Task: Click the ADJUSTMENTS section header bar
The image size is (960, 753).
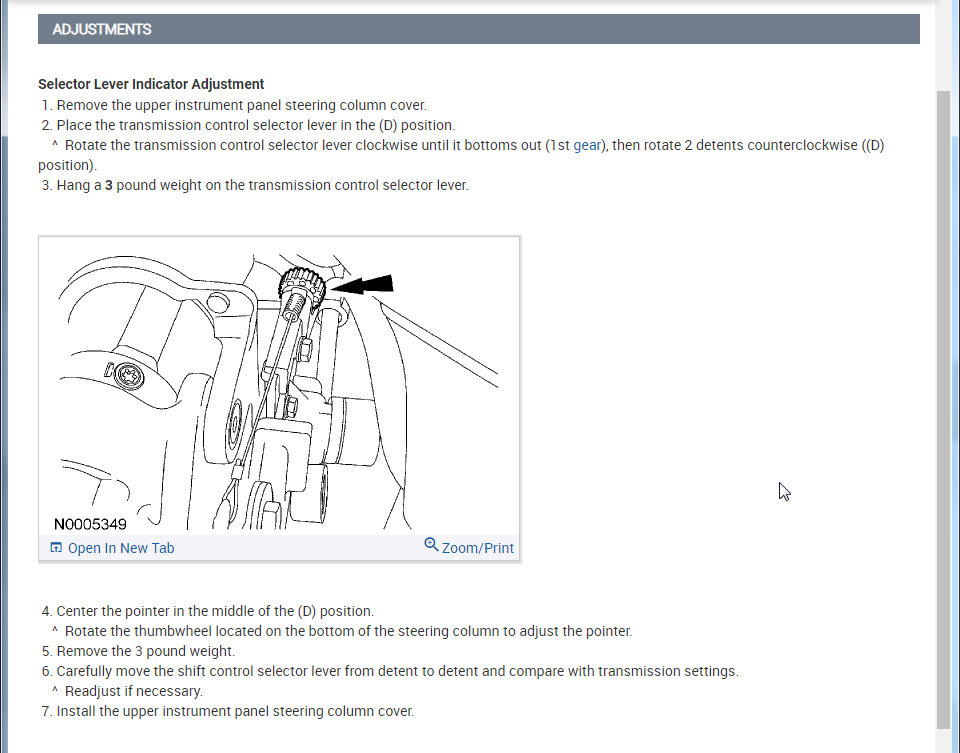Action: point(478,29)
